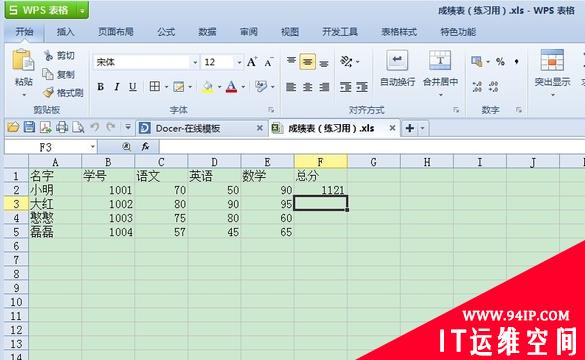
Task: Decrease font size with the small A icon
Action: point(269,62)
